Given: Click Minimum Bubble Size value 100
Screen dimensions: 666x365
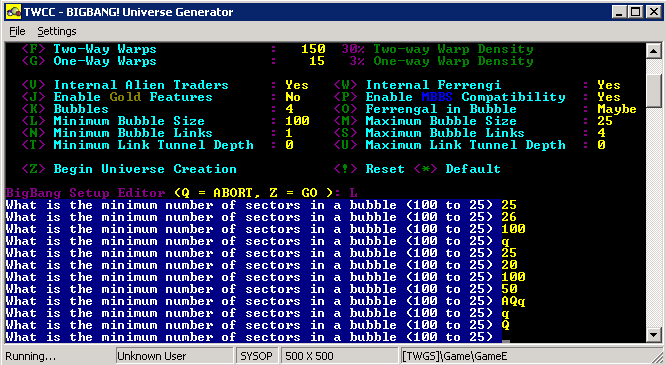Looking at the screenshot, I should click(x=297, y=121).
